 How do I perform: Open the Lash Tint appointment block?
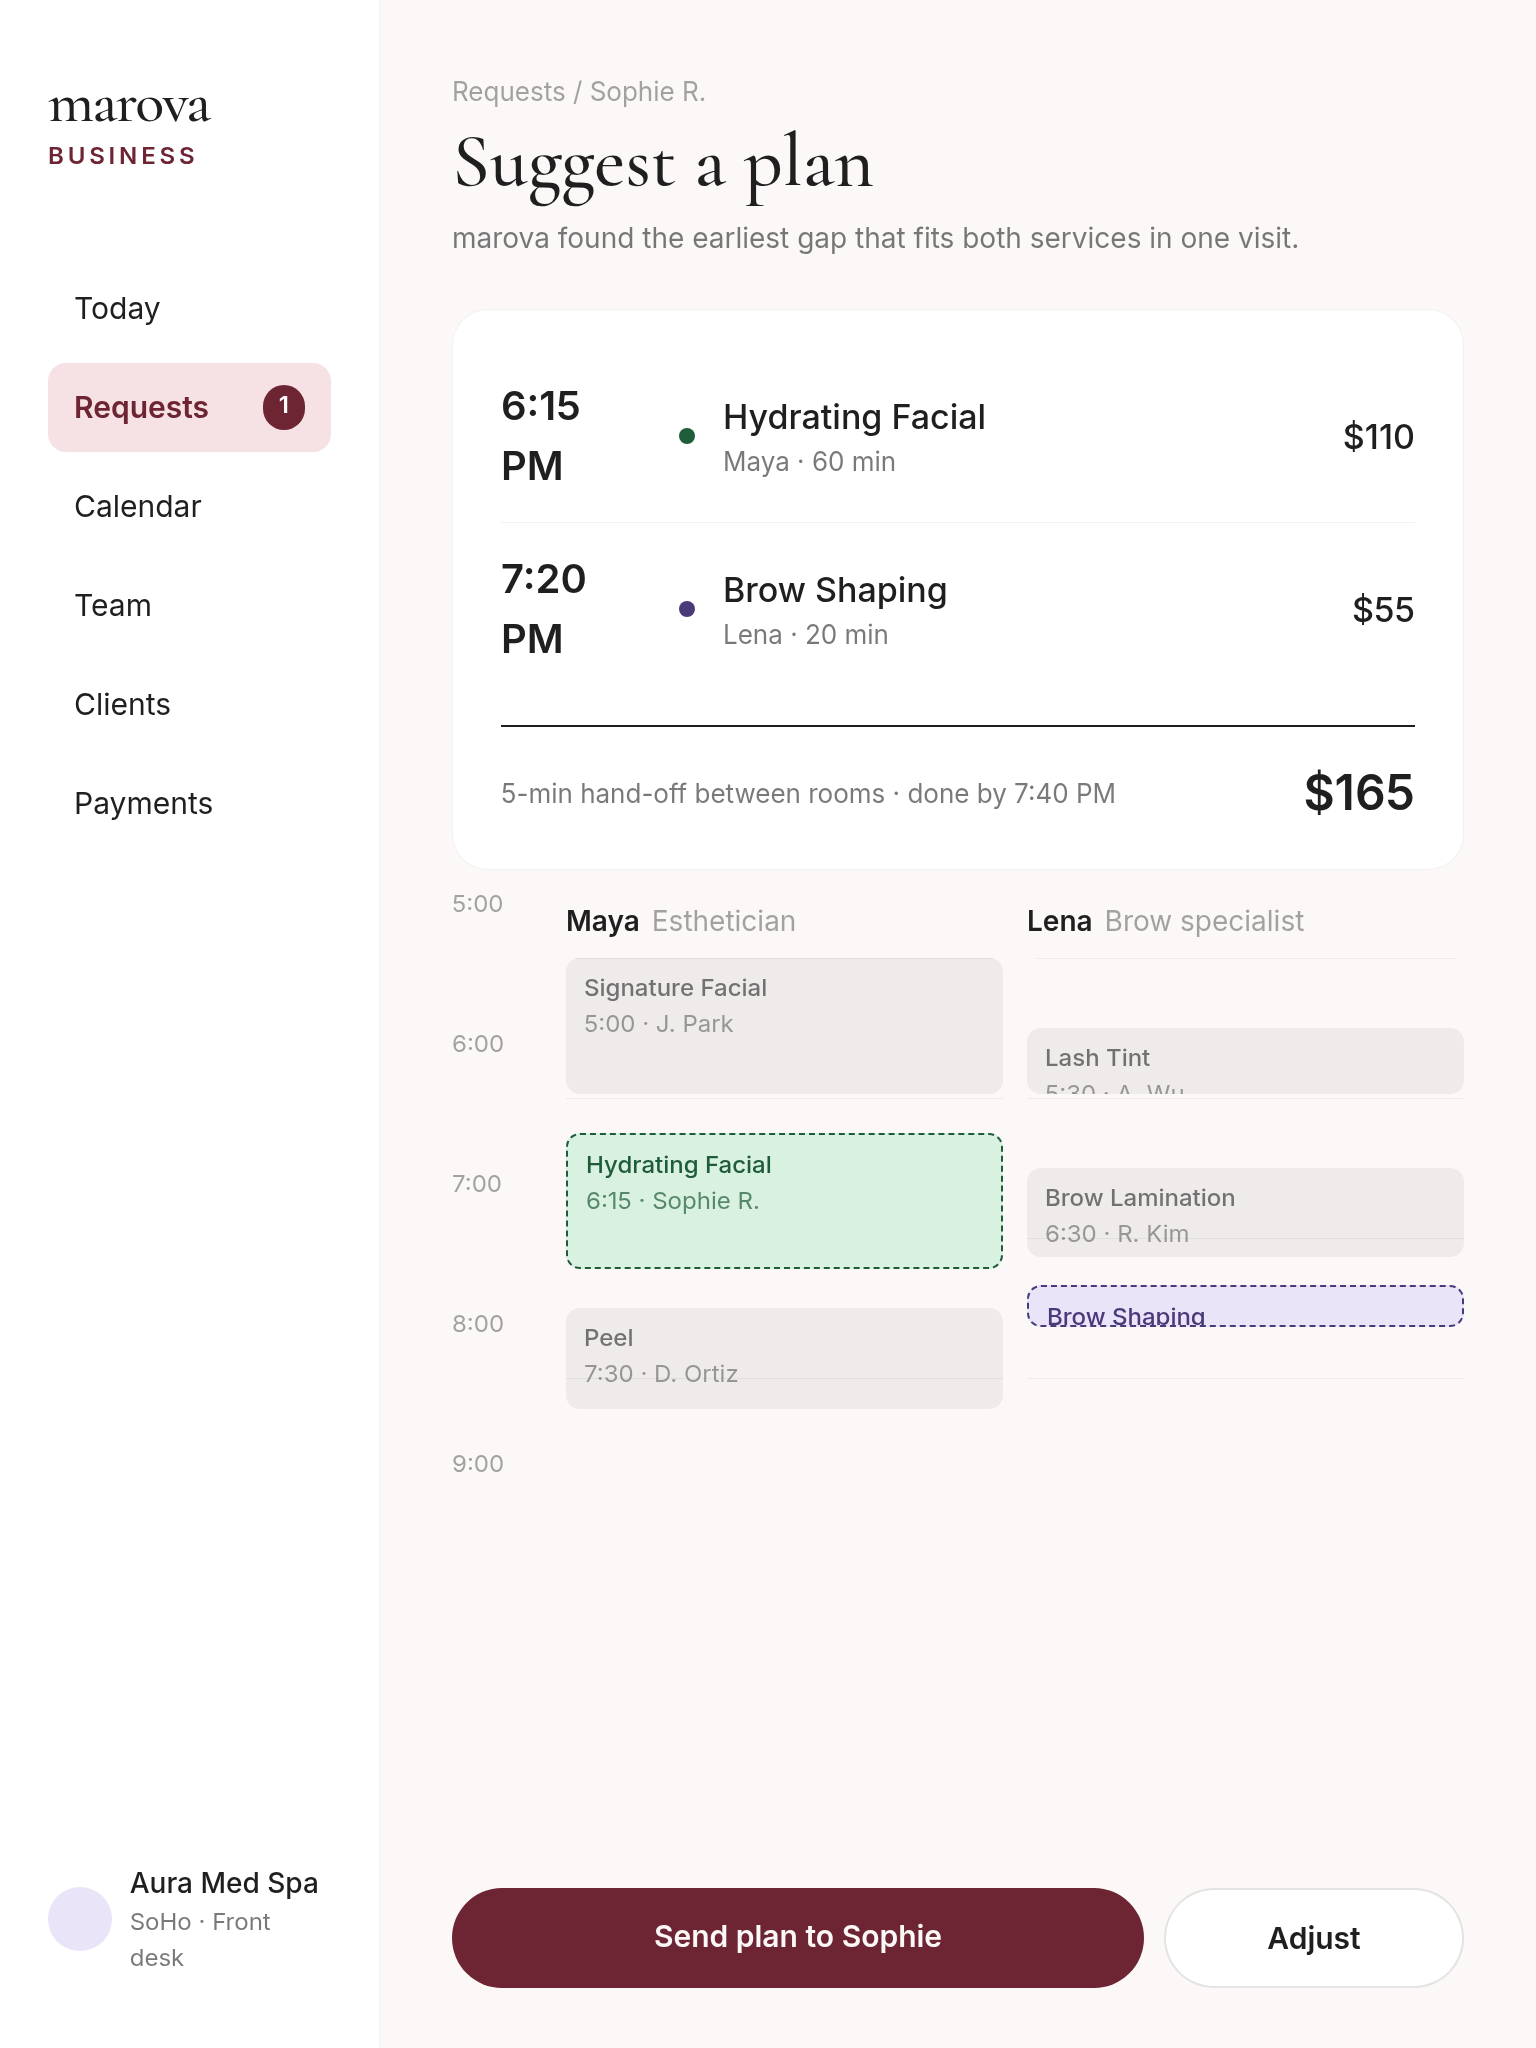1245,1060
